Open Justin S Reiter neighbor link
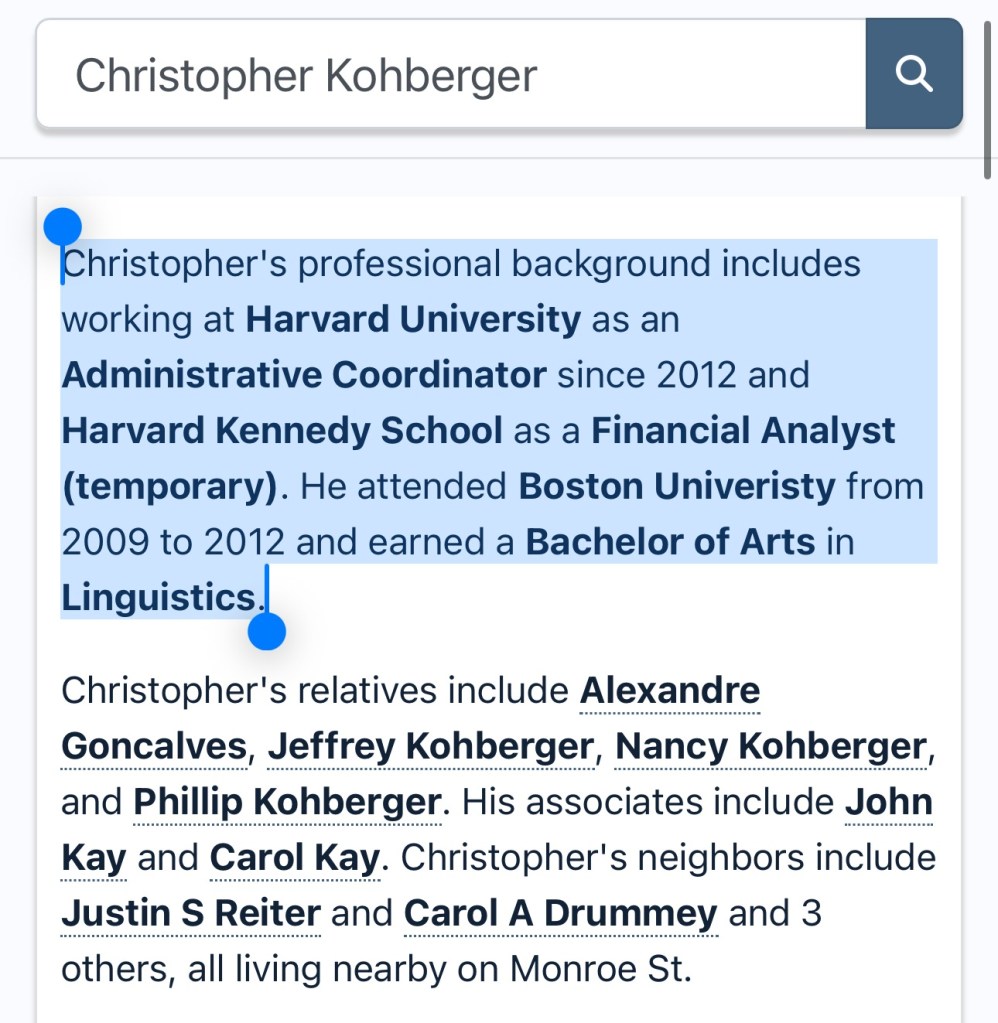The image size is (998, 1023). (x=191, y=914)
